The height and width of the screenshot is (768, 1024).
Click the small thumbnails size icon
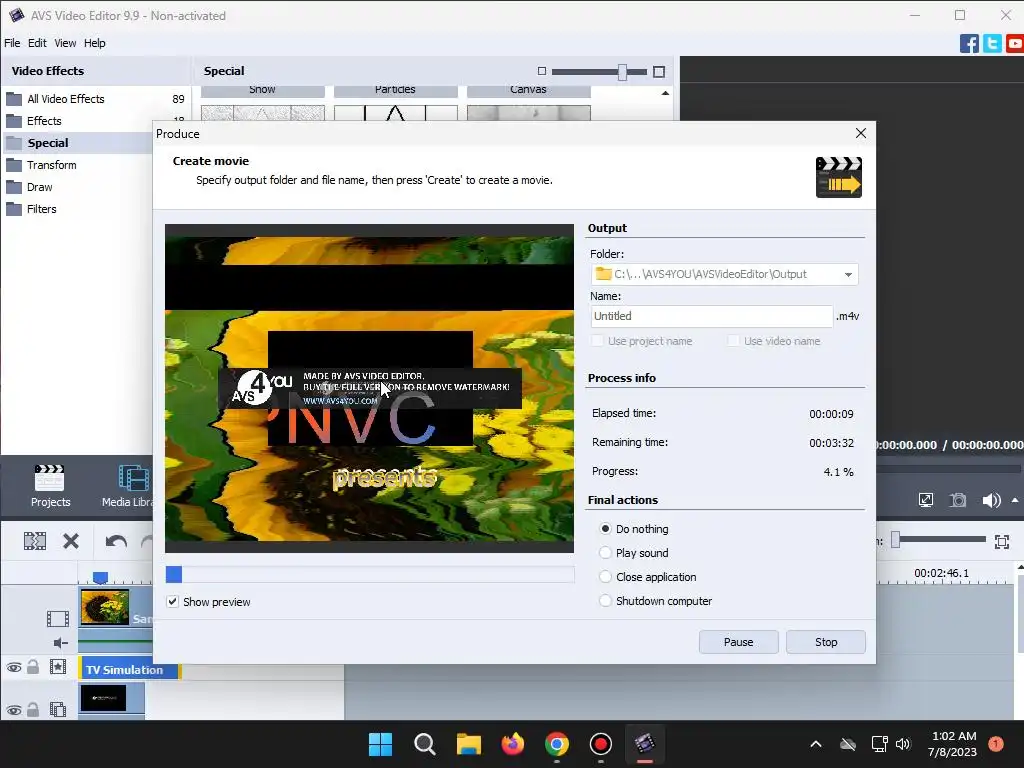[541, 71]
